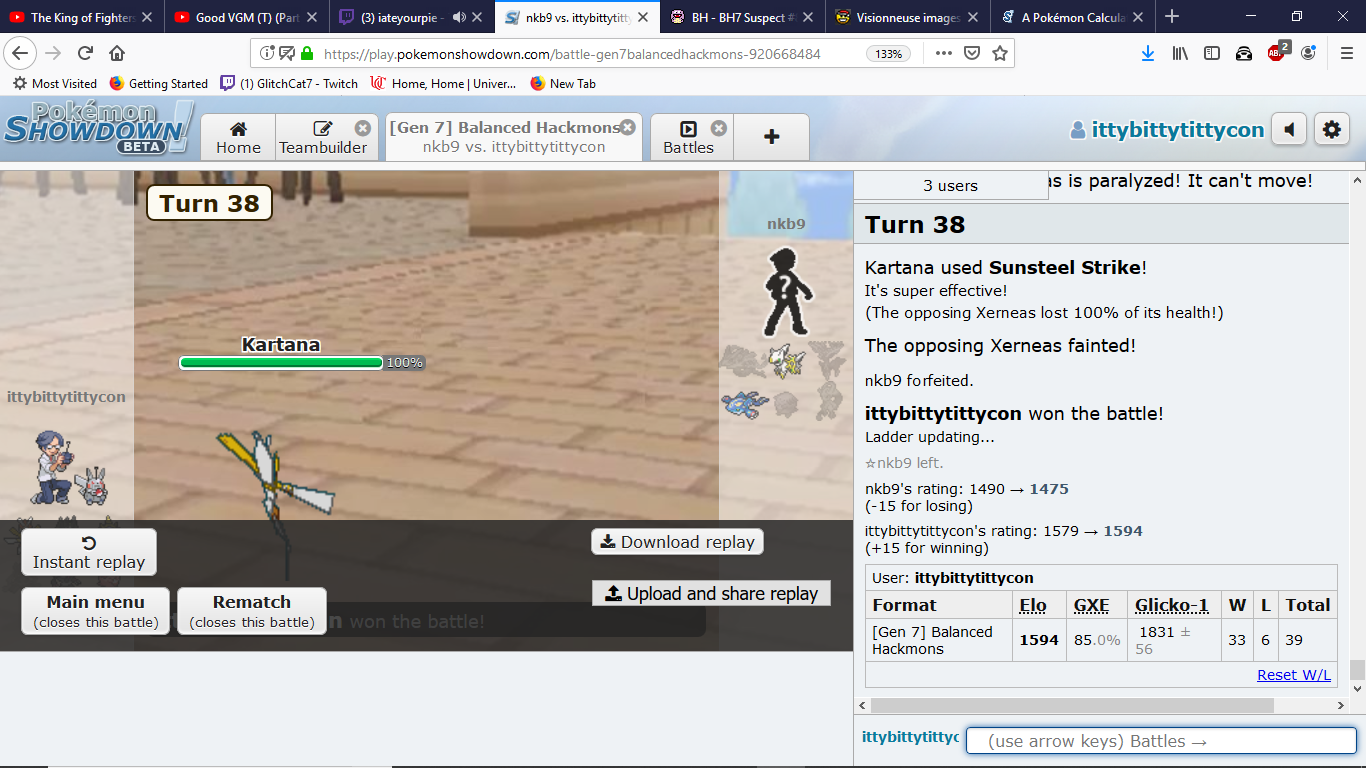1366x768 pixels.
Task: Go back with browser Back arrow
Action: click(21, 54)
